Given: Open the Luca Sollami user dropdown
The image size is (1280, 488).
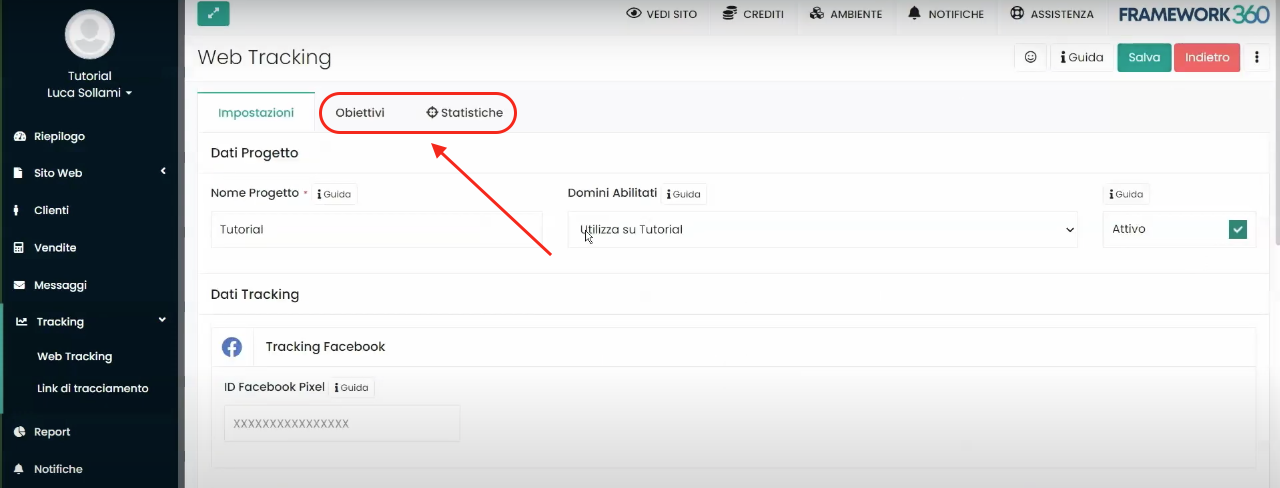Looking at the screenshot, I should [90, 93].
